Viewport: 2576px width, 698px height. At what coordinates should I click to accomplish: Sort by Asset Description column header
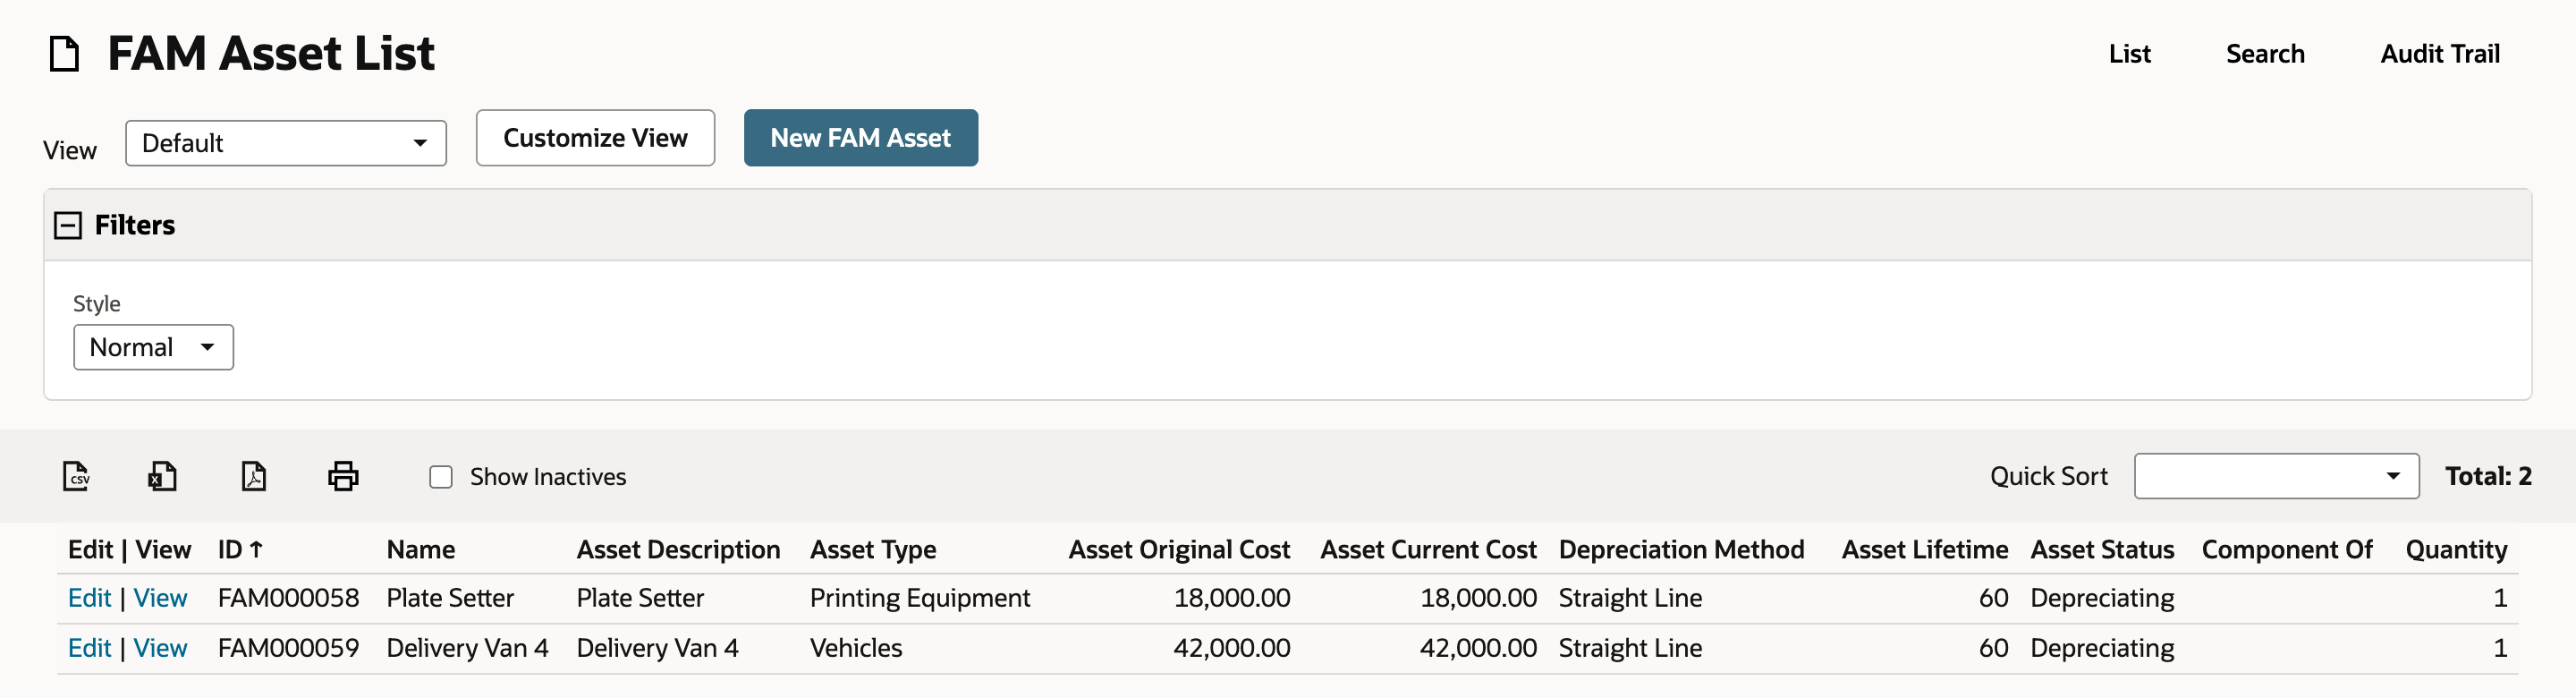point(678,549)
